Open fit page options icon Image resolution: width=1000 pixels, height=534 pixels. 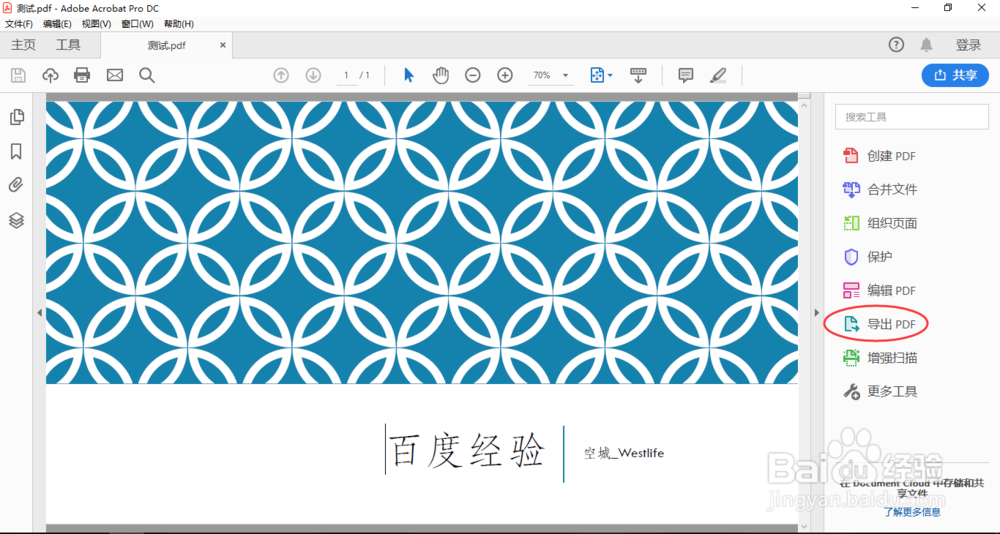601,75
